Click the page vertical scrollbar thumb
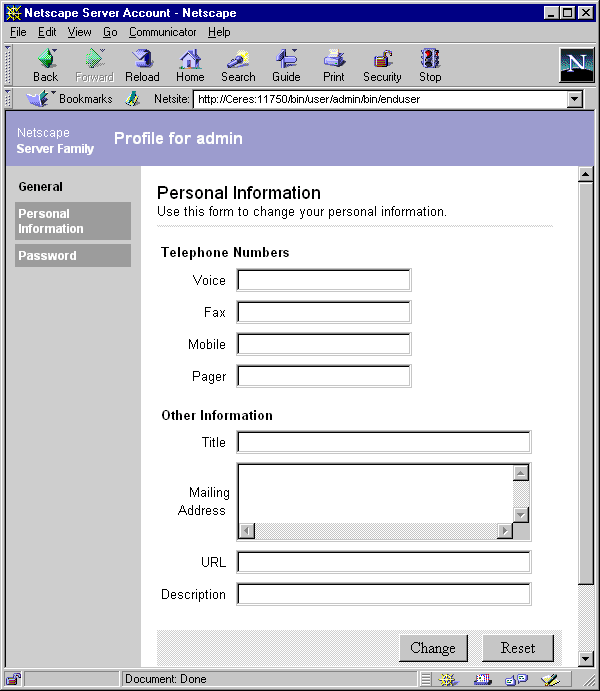This screenshot has width=600, height=691. coord(585,383)
